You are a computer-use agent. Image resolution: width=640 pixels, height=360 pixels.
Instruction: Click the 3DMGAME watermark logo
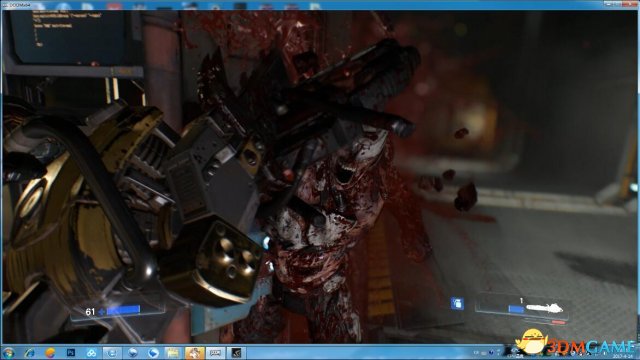[575, 344]
